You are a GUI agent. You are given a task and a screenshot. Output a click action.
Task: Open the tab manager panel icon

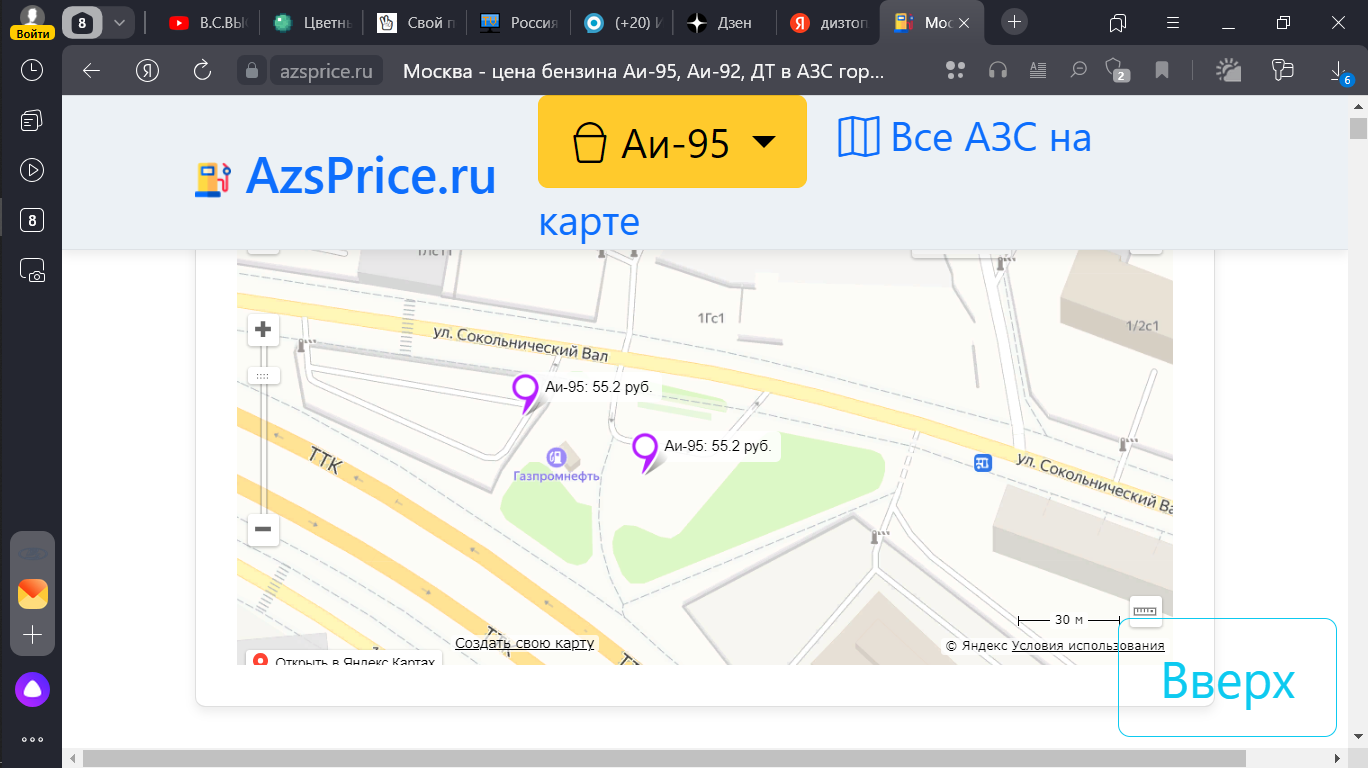pyautogui.click(x=1118, y=22)
